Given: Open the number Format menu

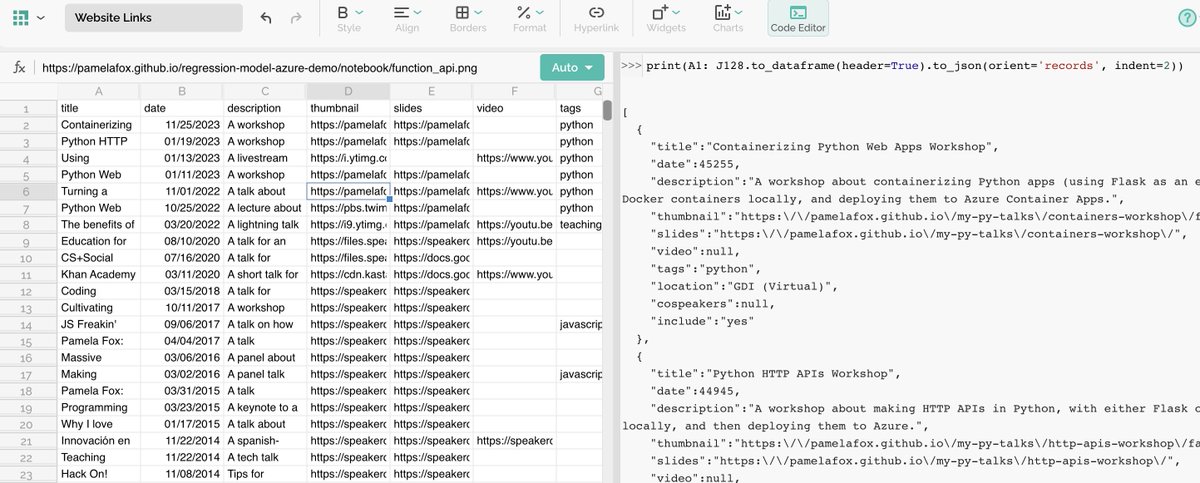Looking at the screenshot, I should pyautogui.click(x=530, y=19).
